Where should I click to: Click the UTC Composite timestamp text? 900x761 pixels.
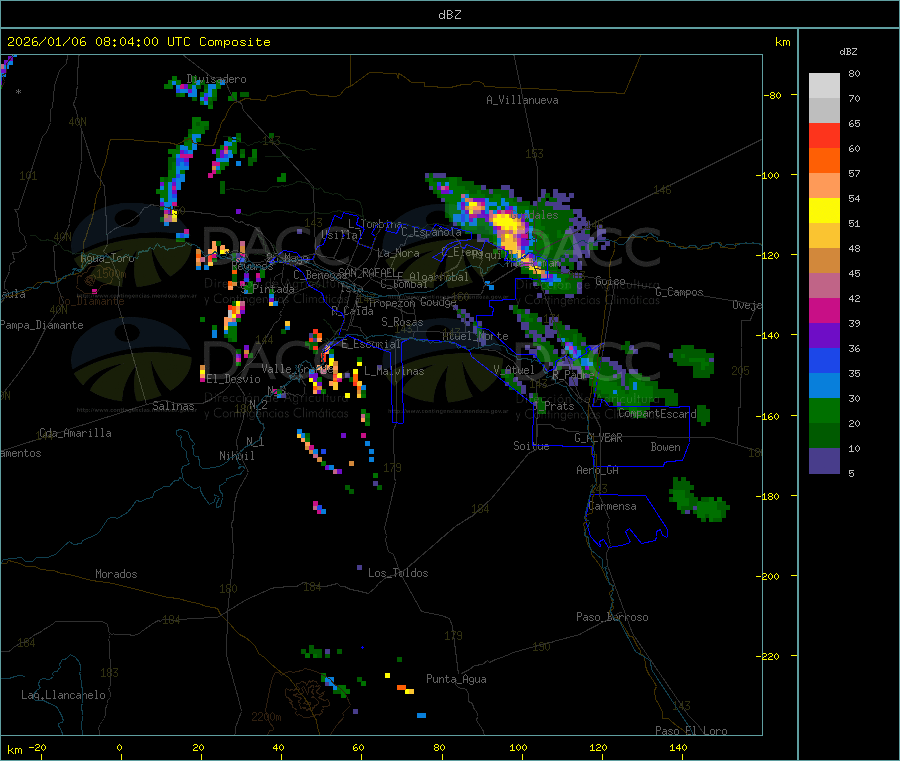coord(139,42)
